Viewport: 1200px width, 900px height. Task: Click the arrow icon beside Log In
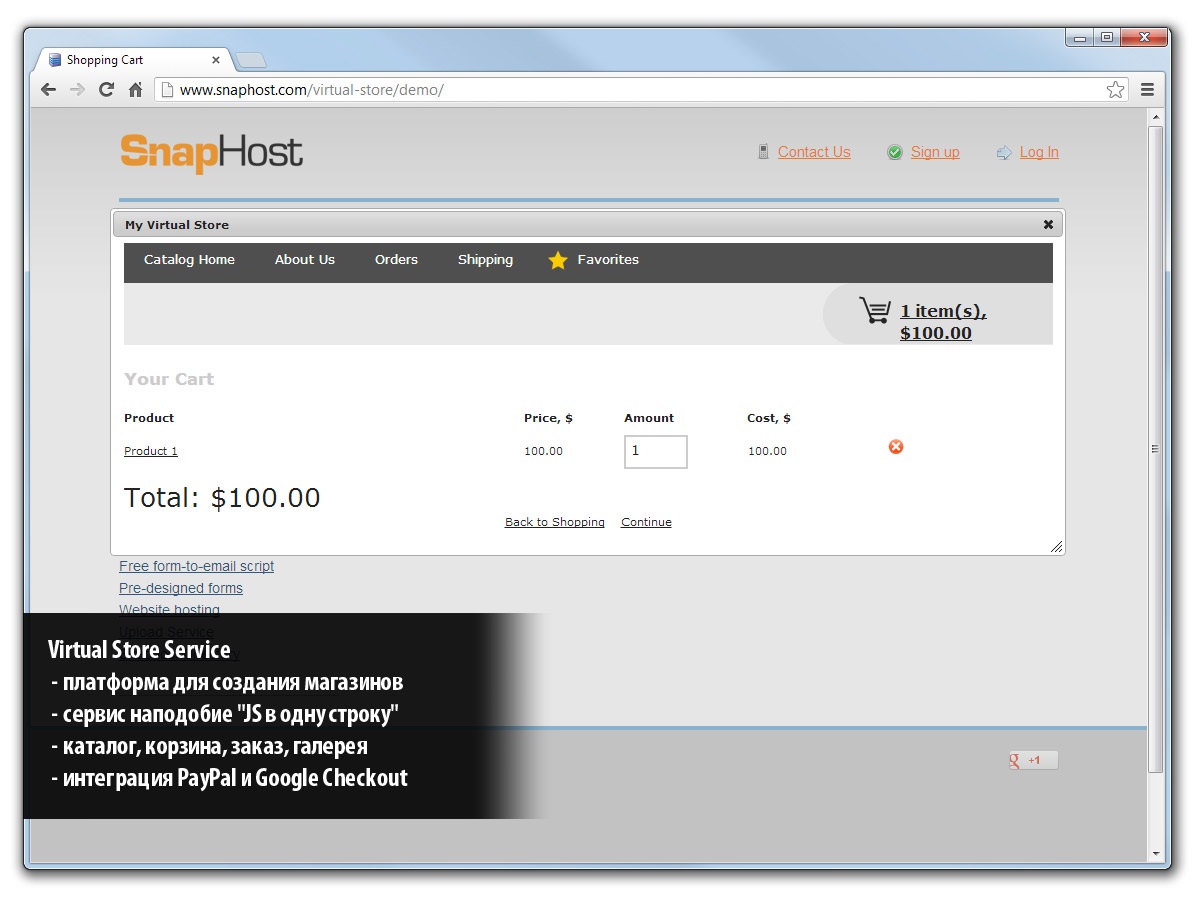1004,153
